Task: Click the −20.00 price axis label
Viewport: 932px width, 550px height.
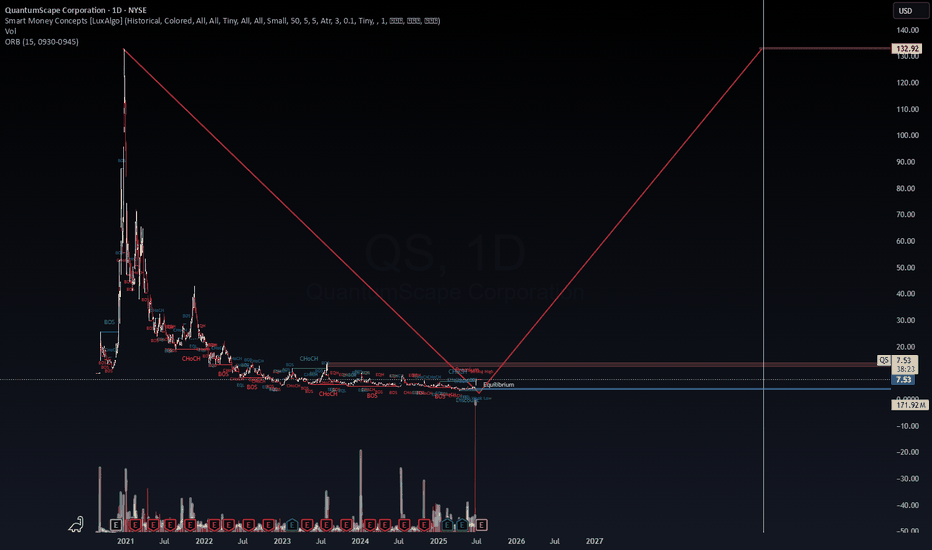Action: (907, 452)
